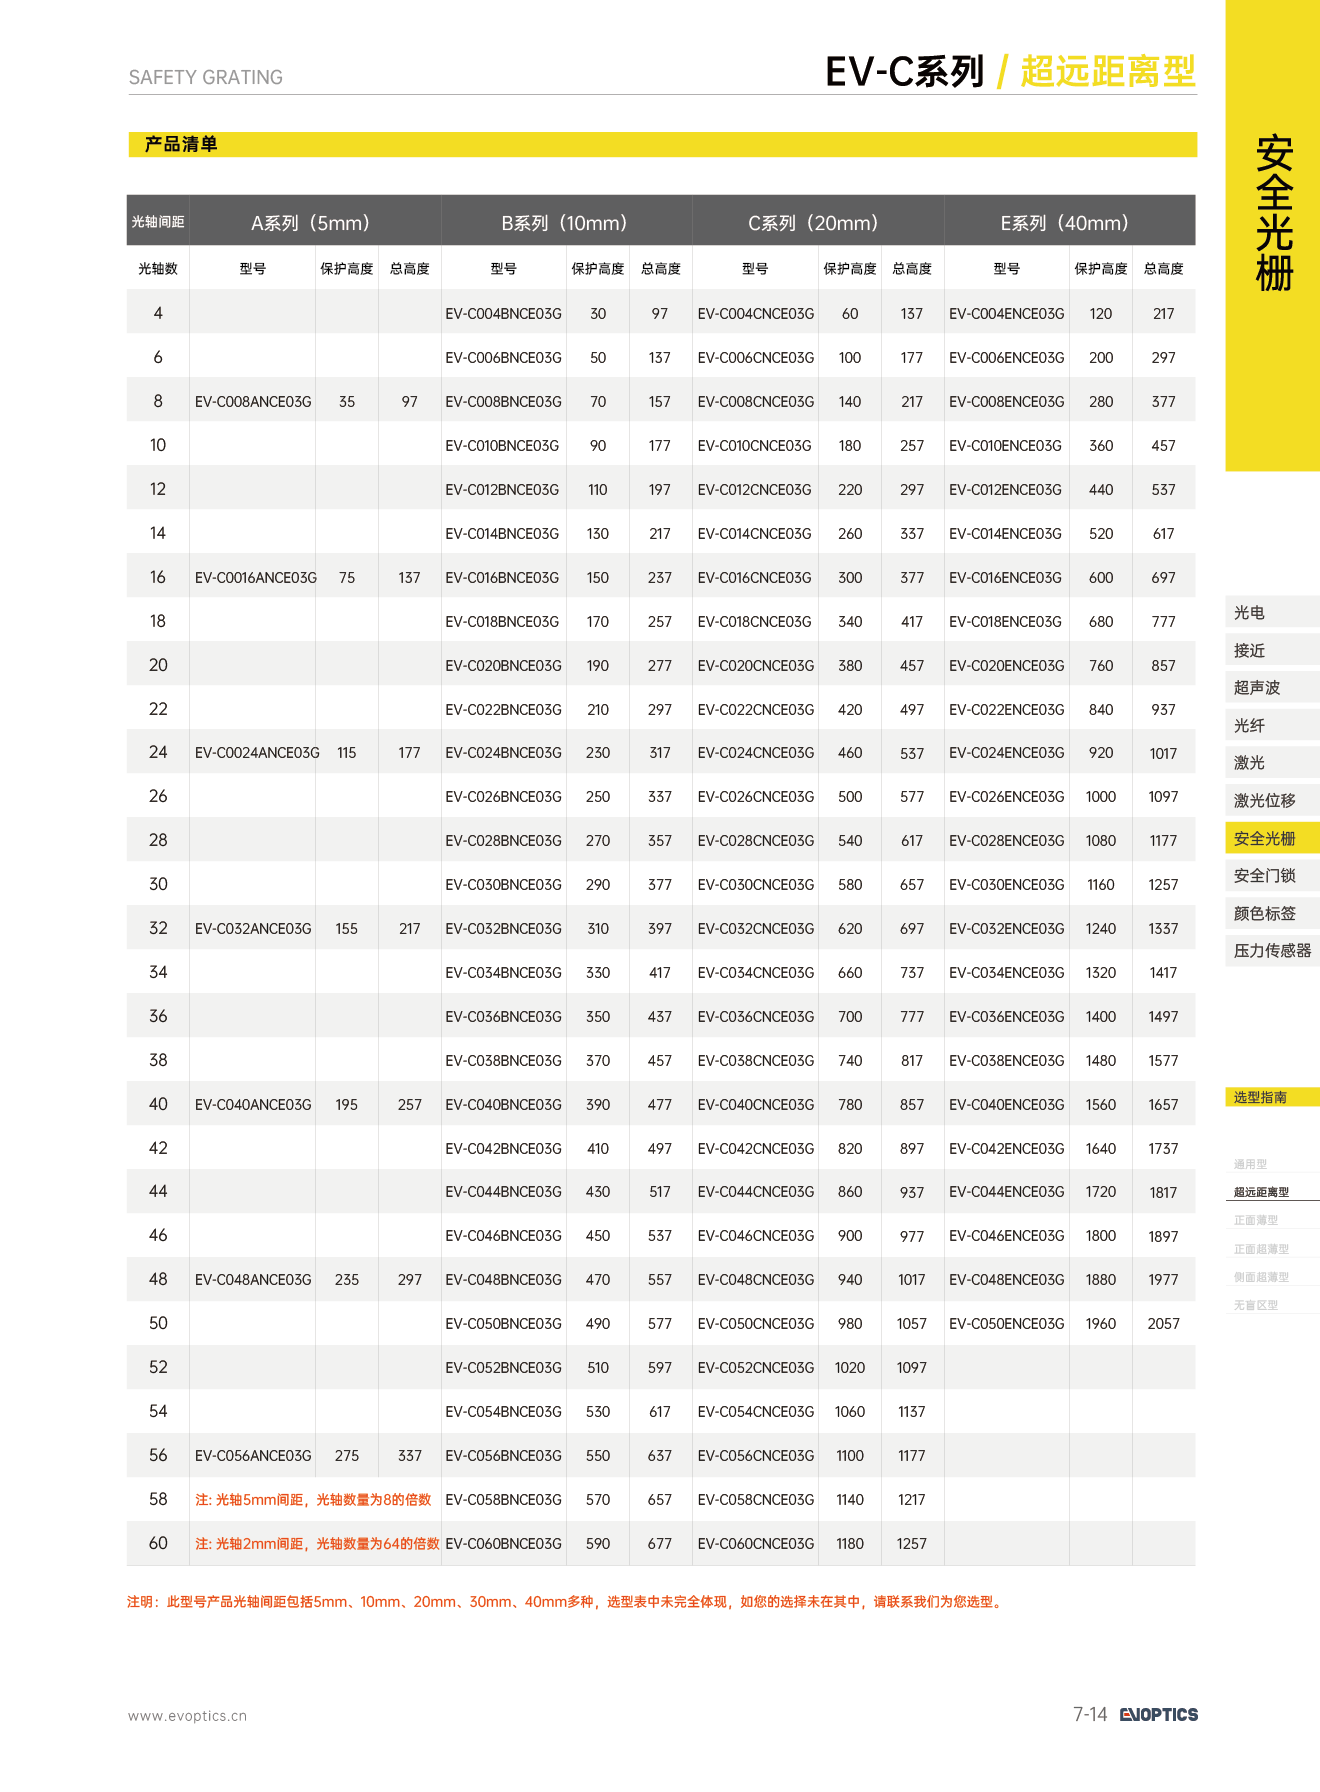This screenshot has height=1792, width=1320.
Task: Select model EV-C004CNCE03G
Action: click(756, 314)
